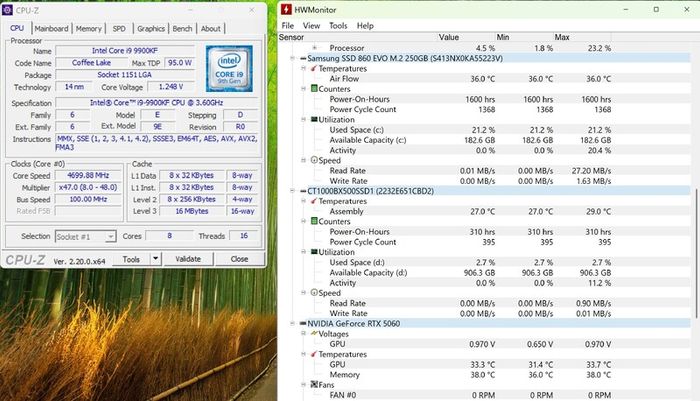Select the Assembly temperature row
This screenshot has width=700, height=401.
coord(484,211)
